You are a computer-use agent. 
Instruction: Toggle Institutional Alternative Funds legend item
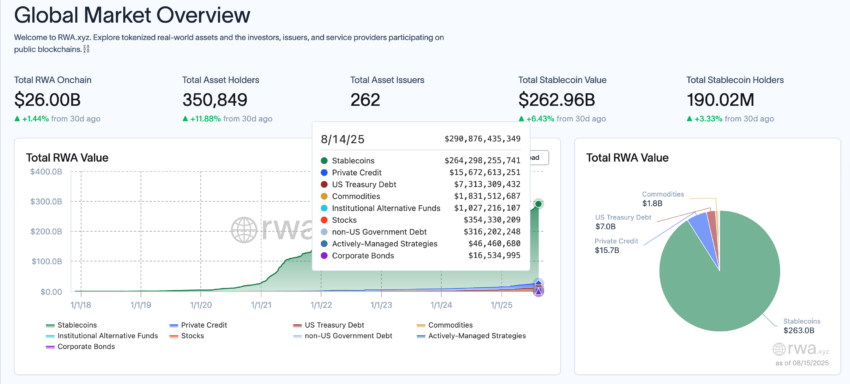click(101, 336)
